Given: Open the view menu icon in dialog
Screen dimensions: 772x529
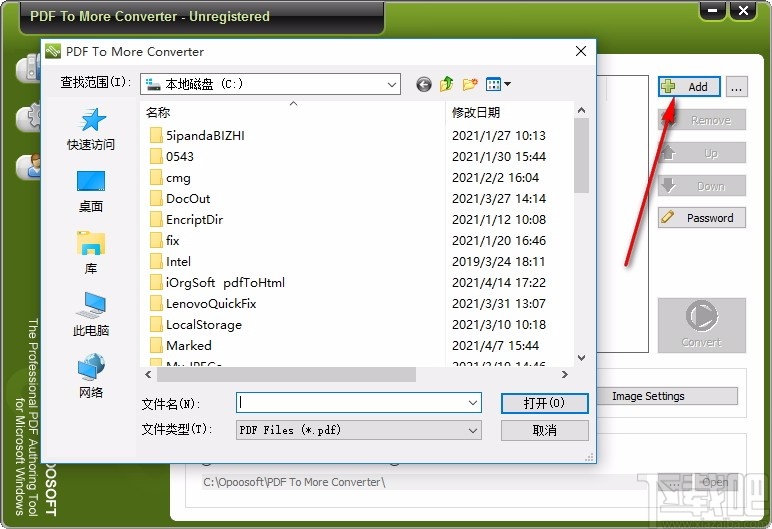Looking at the screenshot, I should tap(498, 84).
